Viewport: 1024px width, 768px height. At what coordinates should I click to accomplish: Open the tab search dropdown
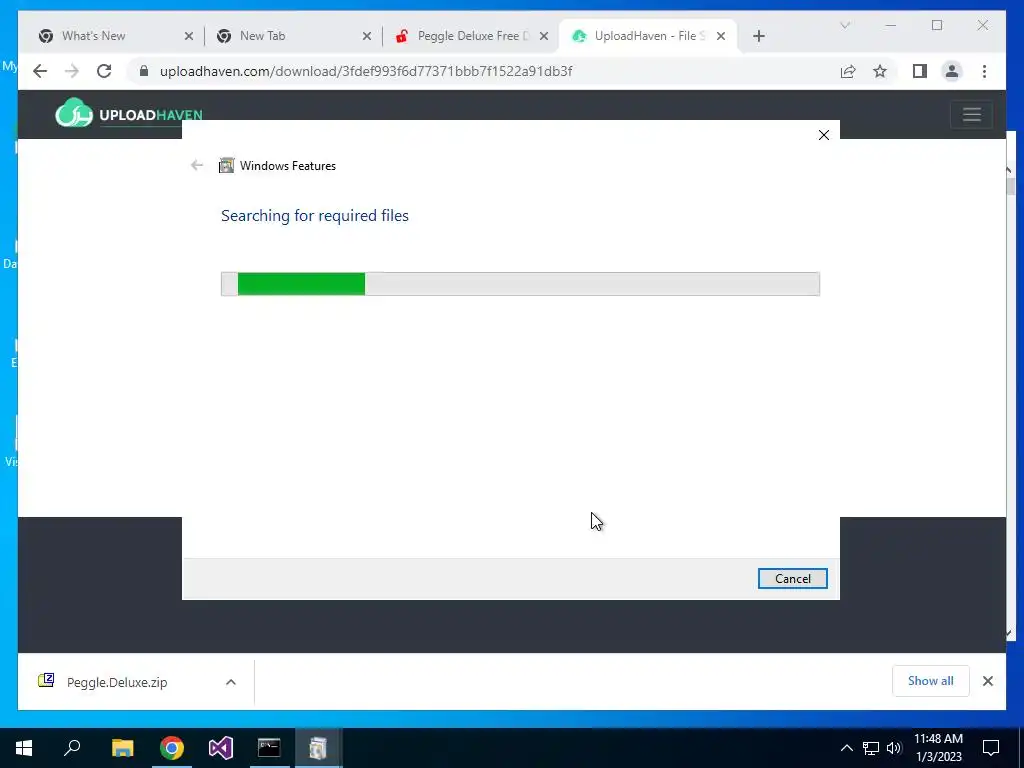click(x=844, y=25)
